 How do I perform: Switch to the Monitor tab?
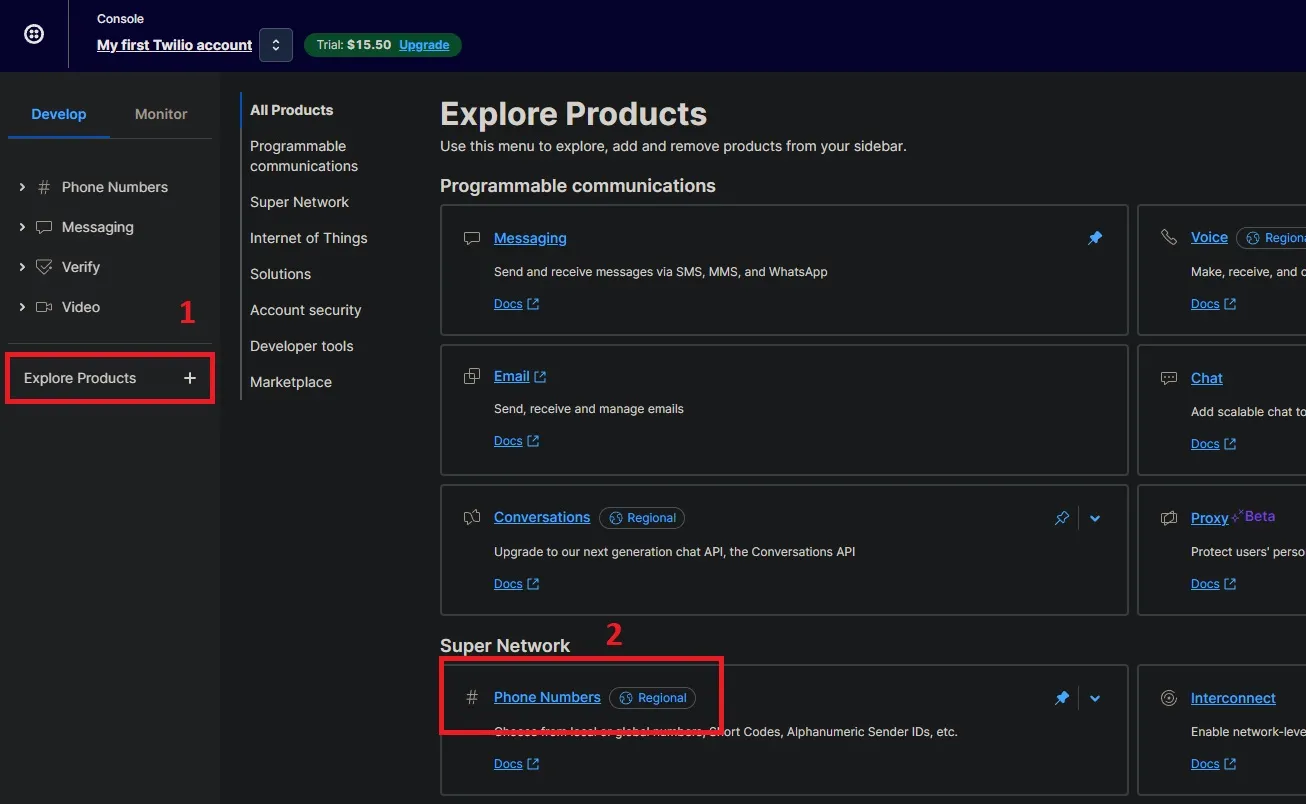(161, 114)
